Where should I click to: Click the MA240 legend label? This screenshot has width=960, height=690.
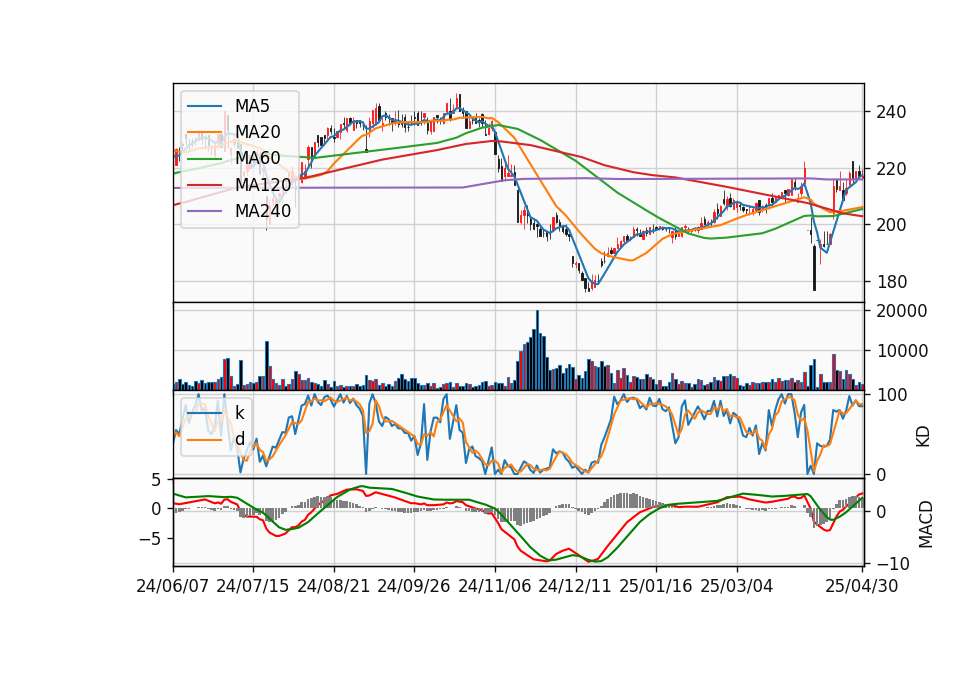tap(263, 211)
